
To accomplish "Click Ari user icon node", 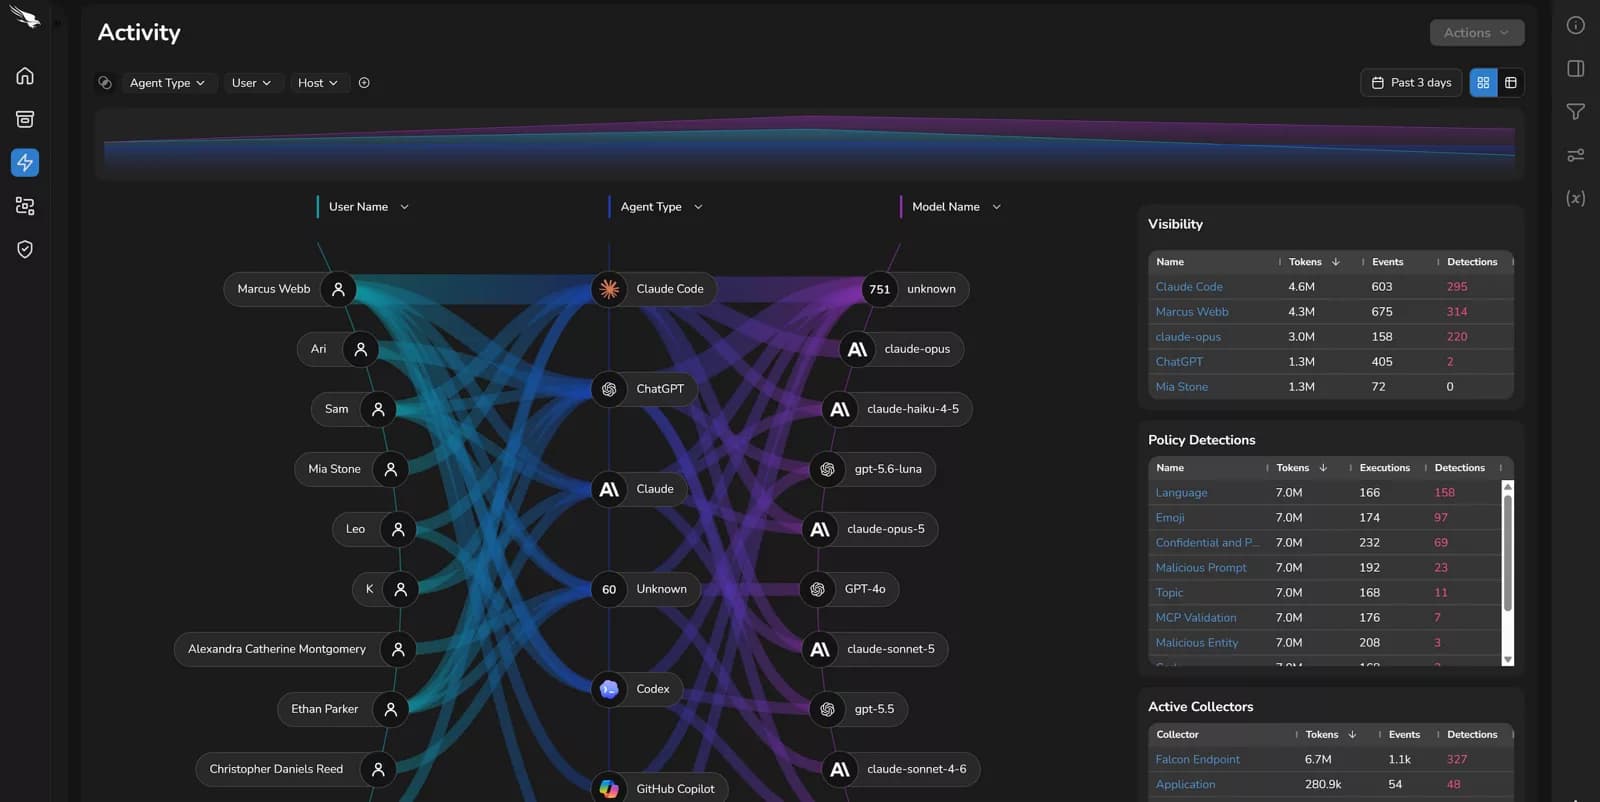I will [361, 349].
